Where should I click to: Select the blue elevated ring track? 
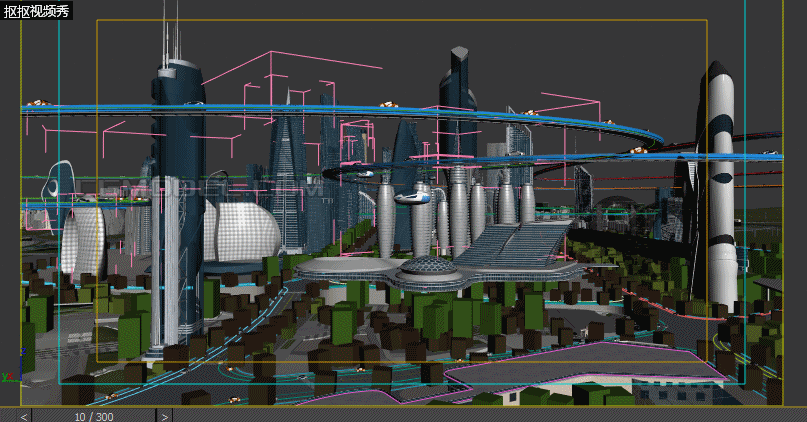[x=340, y=111]
